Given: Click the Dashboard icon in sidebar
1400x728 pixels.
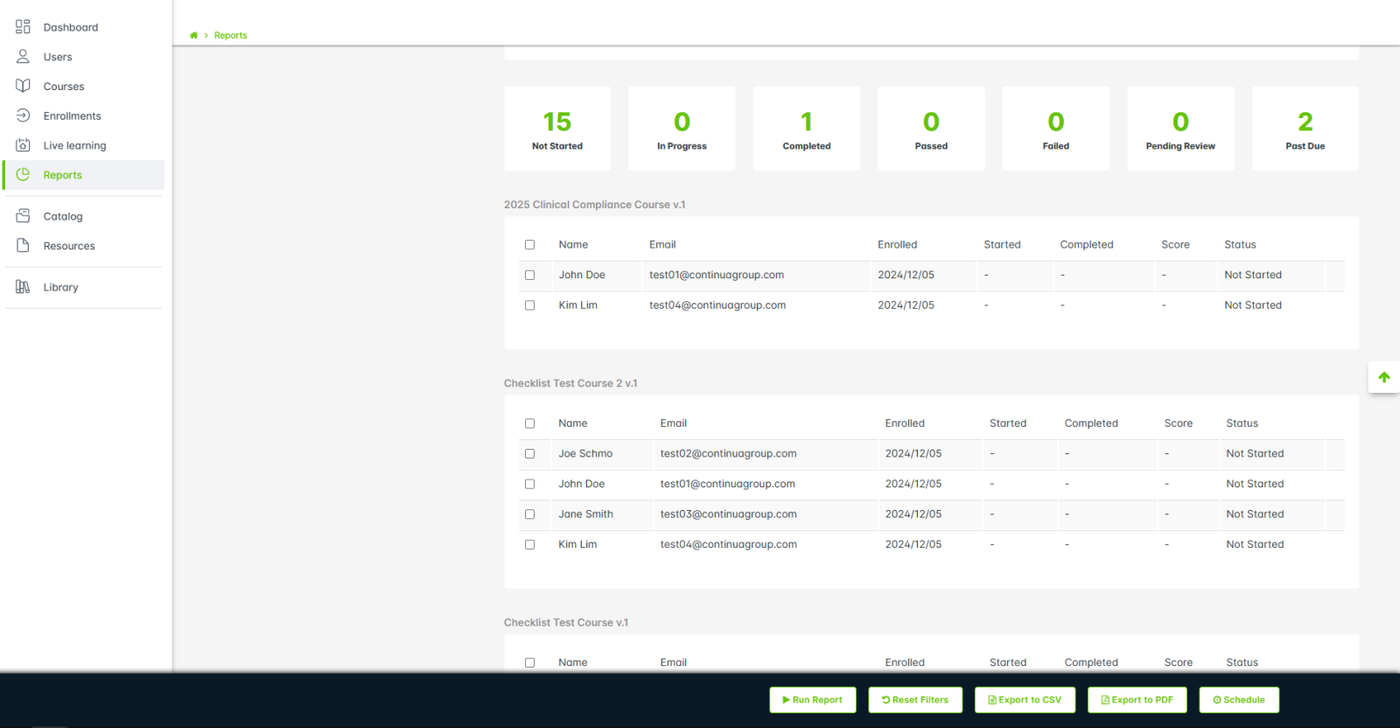Looking at the screenshot, I should (x=23, y=27).
